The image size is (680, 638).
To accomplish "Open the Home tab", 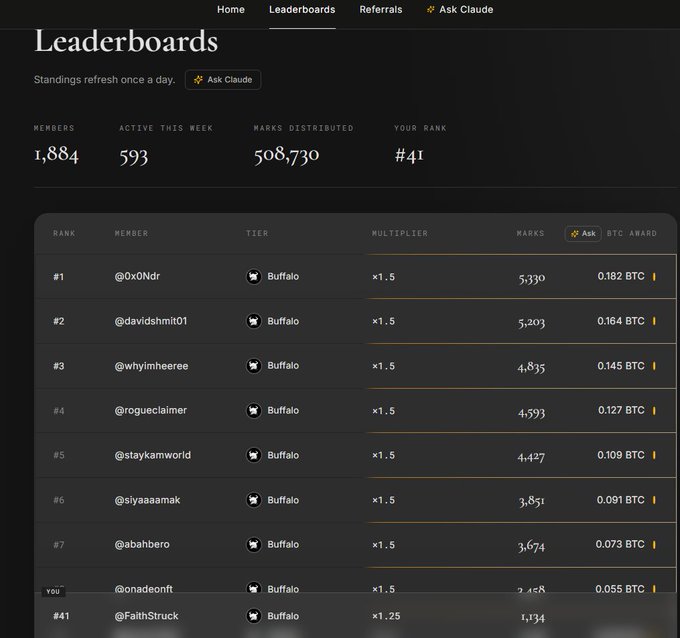I will tap(231, 10).
